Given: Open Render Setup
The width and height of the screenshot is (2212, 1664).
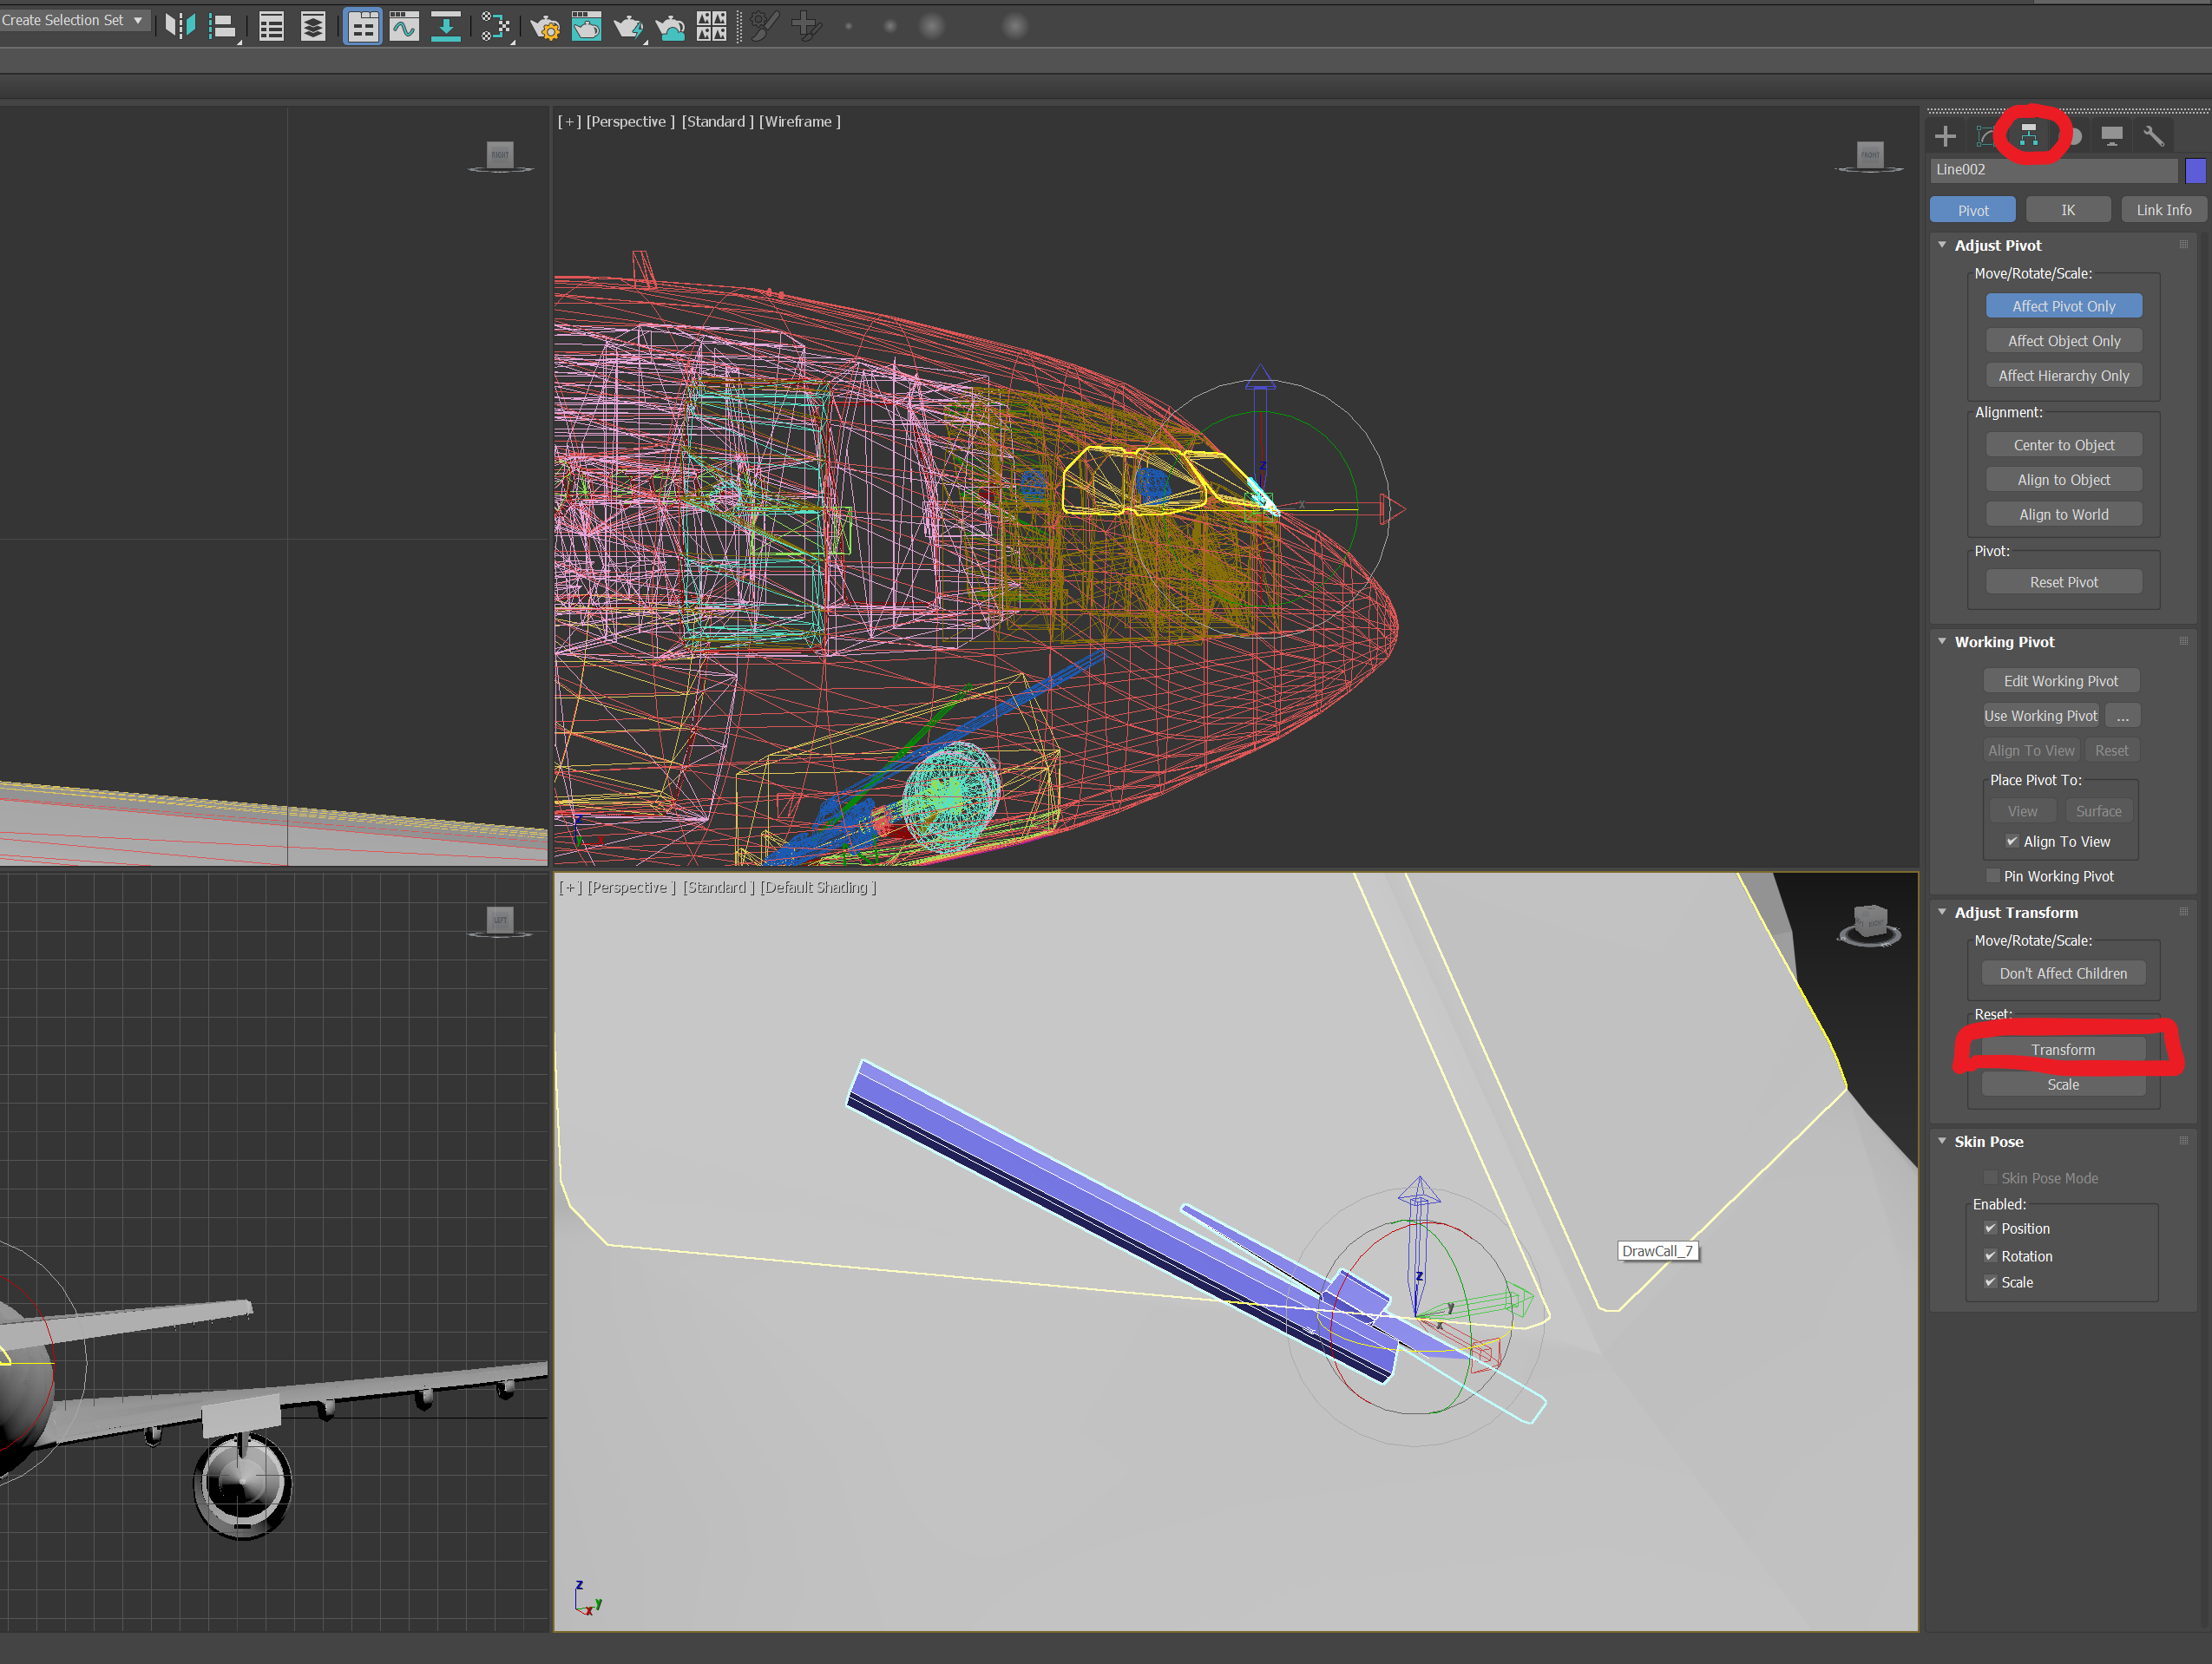Looking at the screenshot, I should 546,25.
